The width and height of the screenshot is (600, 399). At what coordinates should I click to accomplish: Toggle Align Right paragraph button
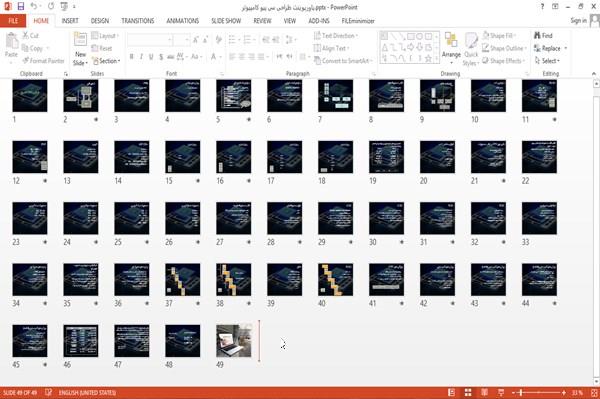click(251, 57)
